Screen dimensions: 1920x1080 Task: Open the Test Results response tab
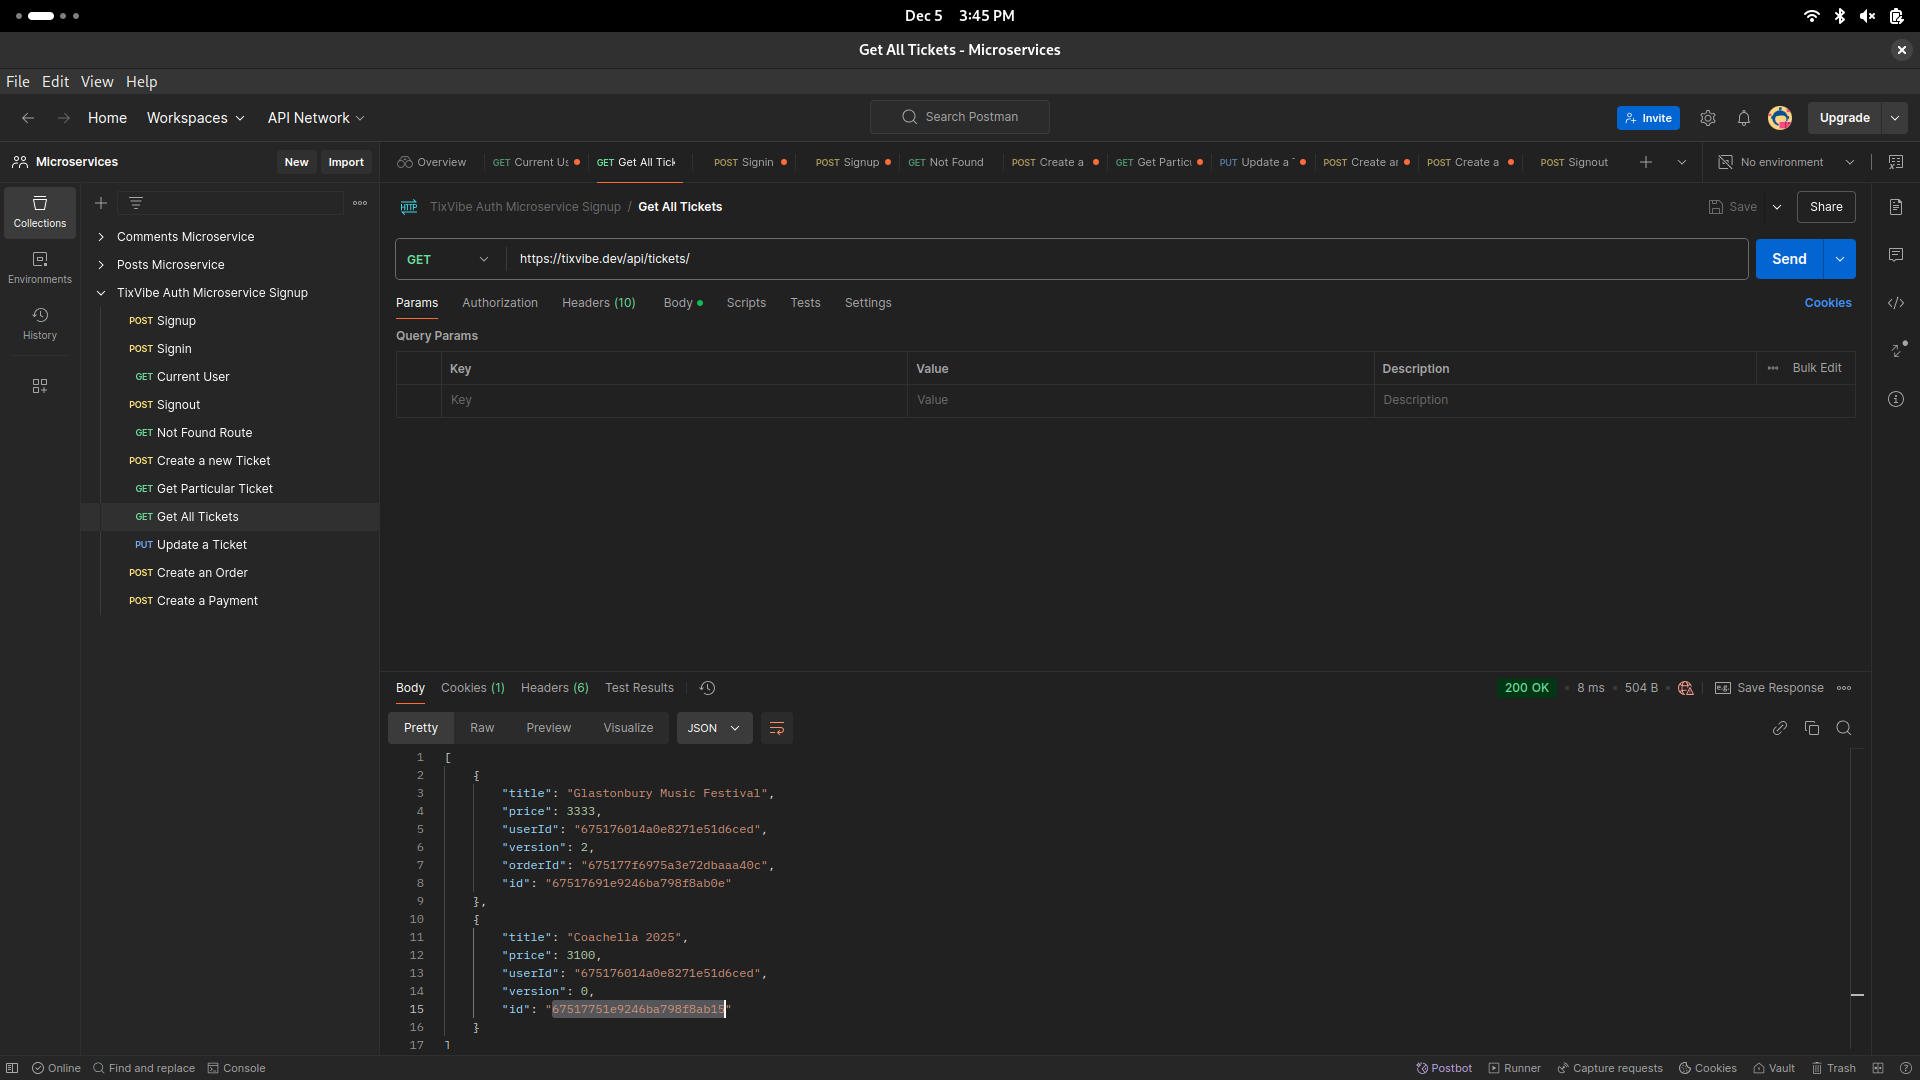click(639, 688)
